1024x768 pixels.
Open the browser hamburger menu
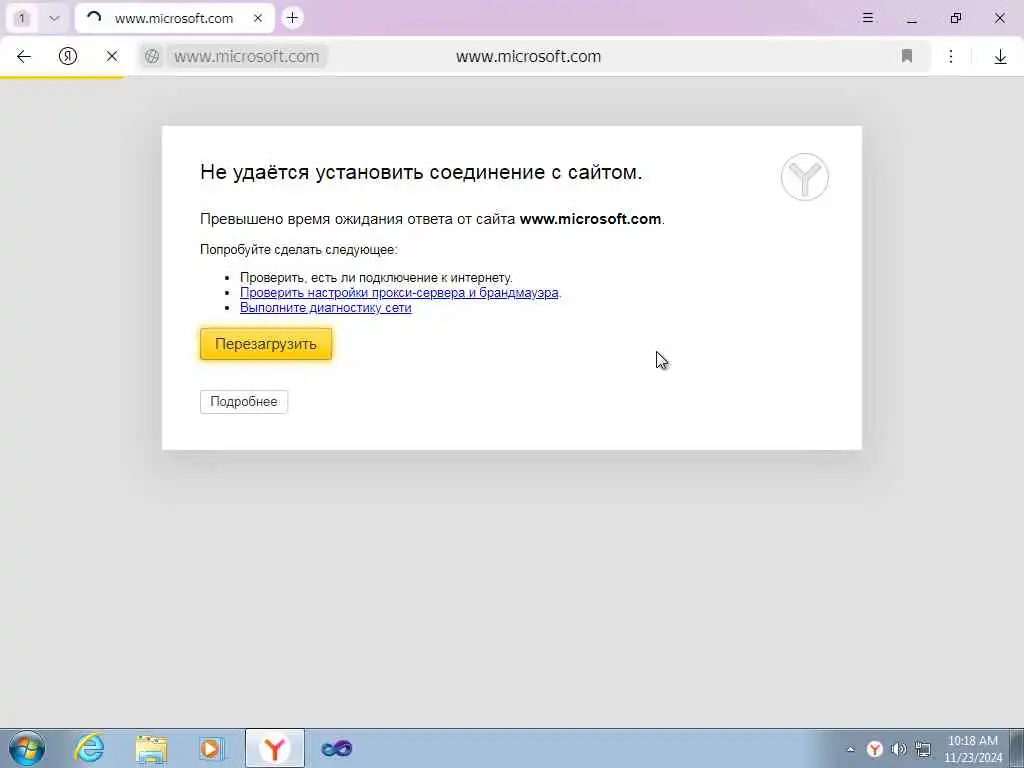[867, 18]
